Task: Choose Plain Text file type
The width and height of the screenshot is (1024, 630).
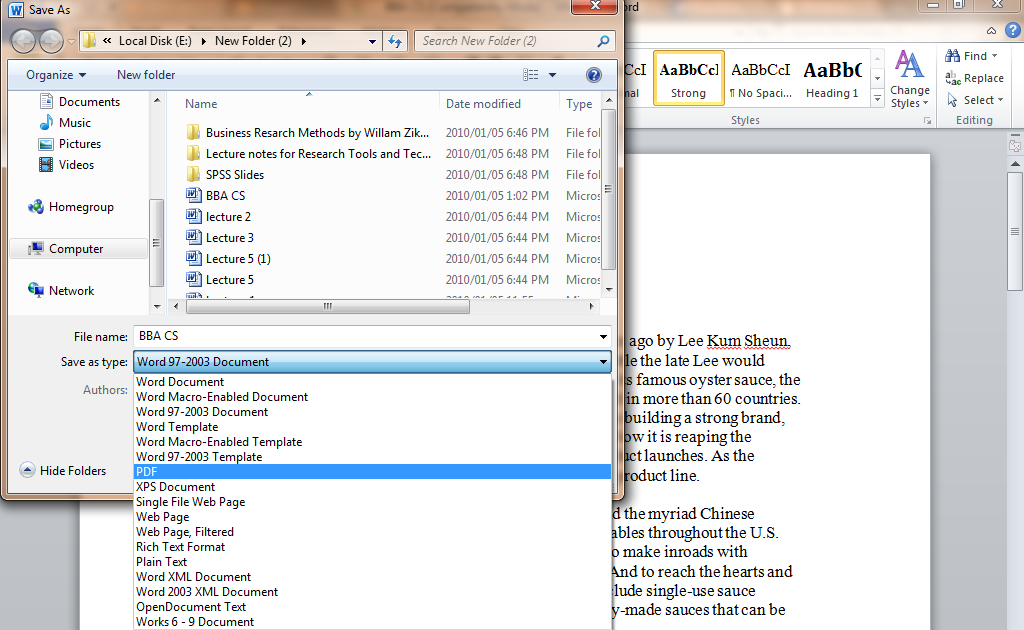Action: tap(372, 562)
